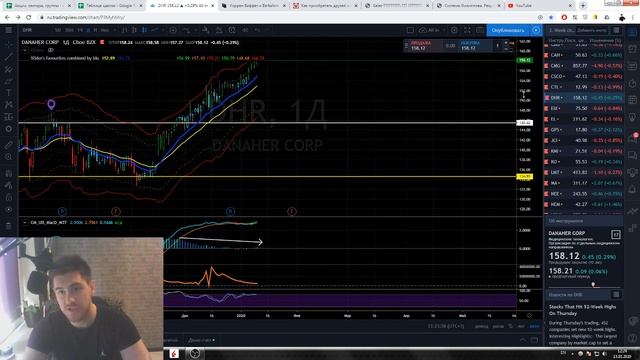Reload the page with browser refresh button
Screen dimensions: 640x360
click(29, 18)
